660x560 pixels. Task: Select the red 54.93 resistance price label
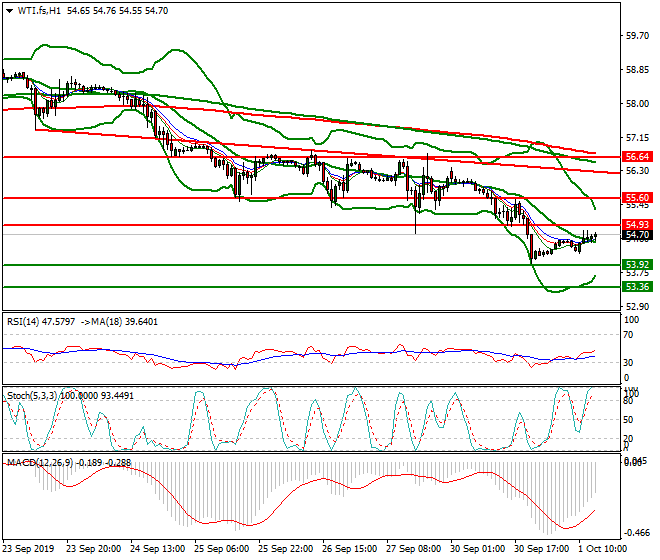tap(637, 225)
